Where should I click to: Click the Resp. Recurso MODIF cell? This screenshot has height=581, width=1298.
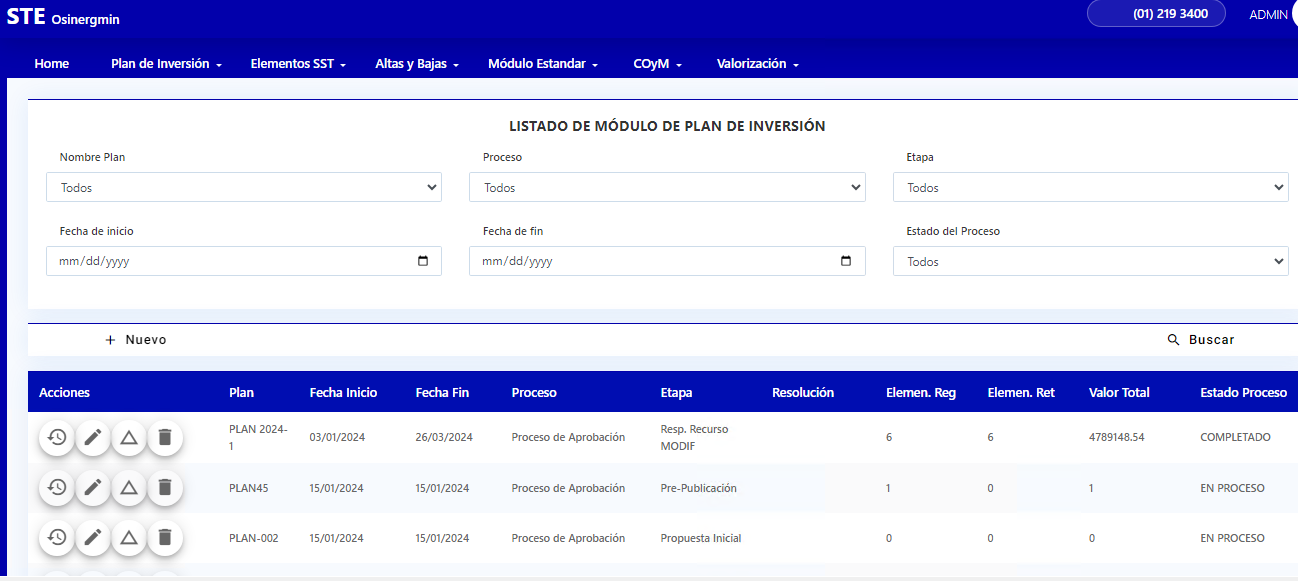click(x=695, y=437)
